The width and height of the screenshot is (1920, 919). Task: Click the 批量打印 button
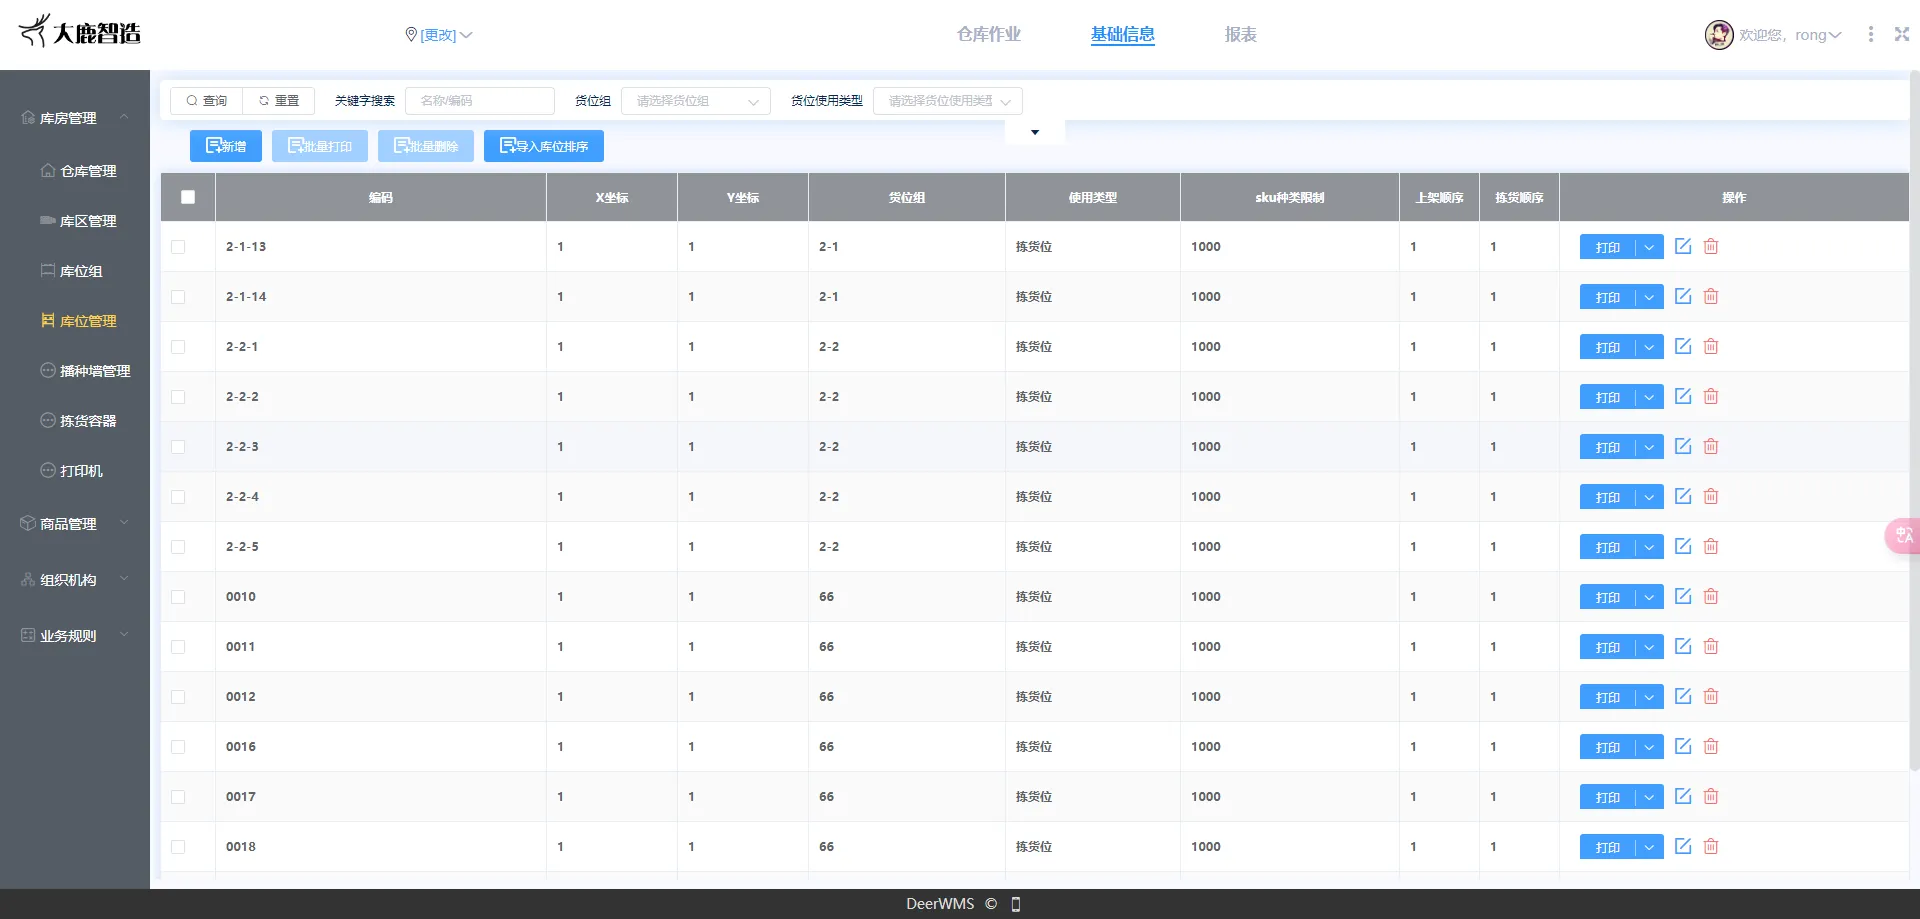(320, 146)
